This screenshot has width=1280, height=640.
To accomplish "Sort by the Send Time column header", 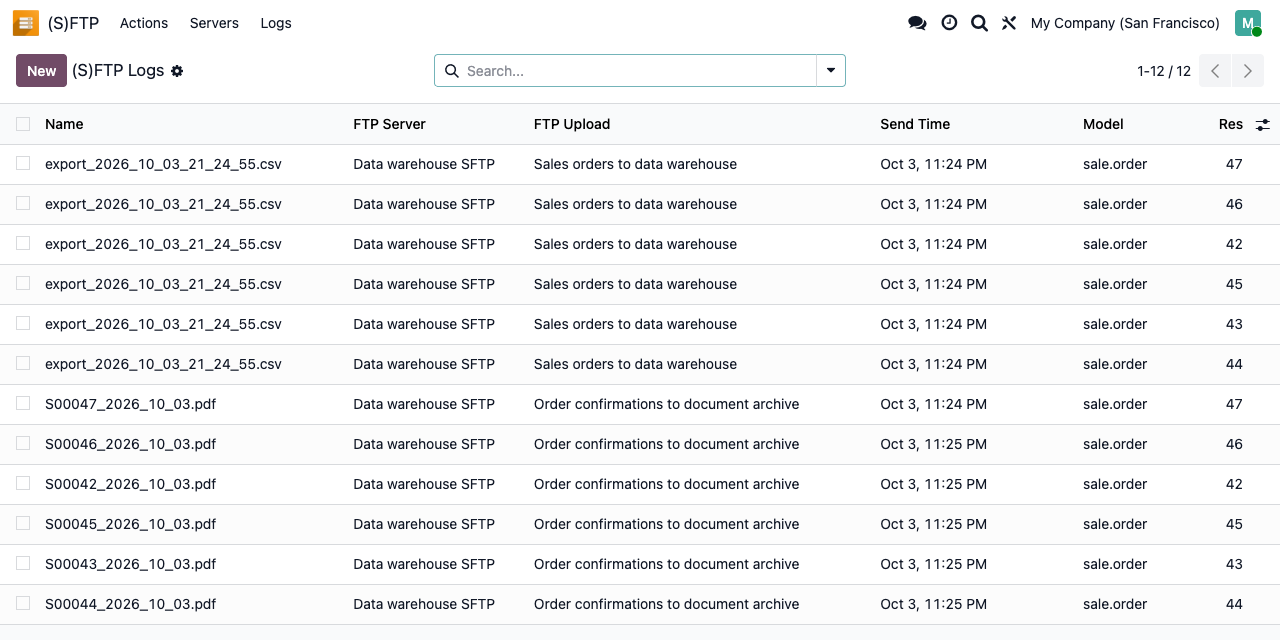I will [915, 124].
